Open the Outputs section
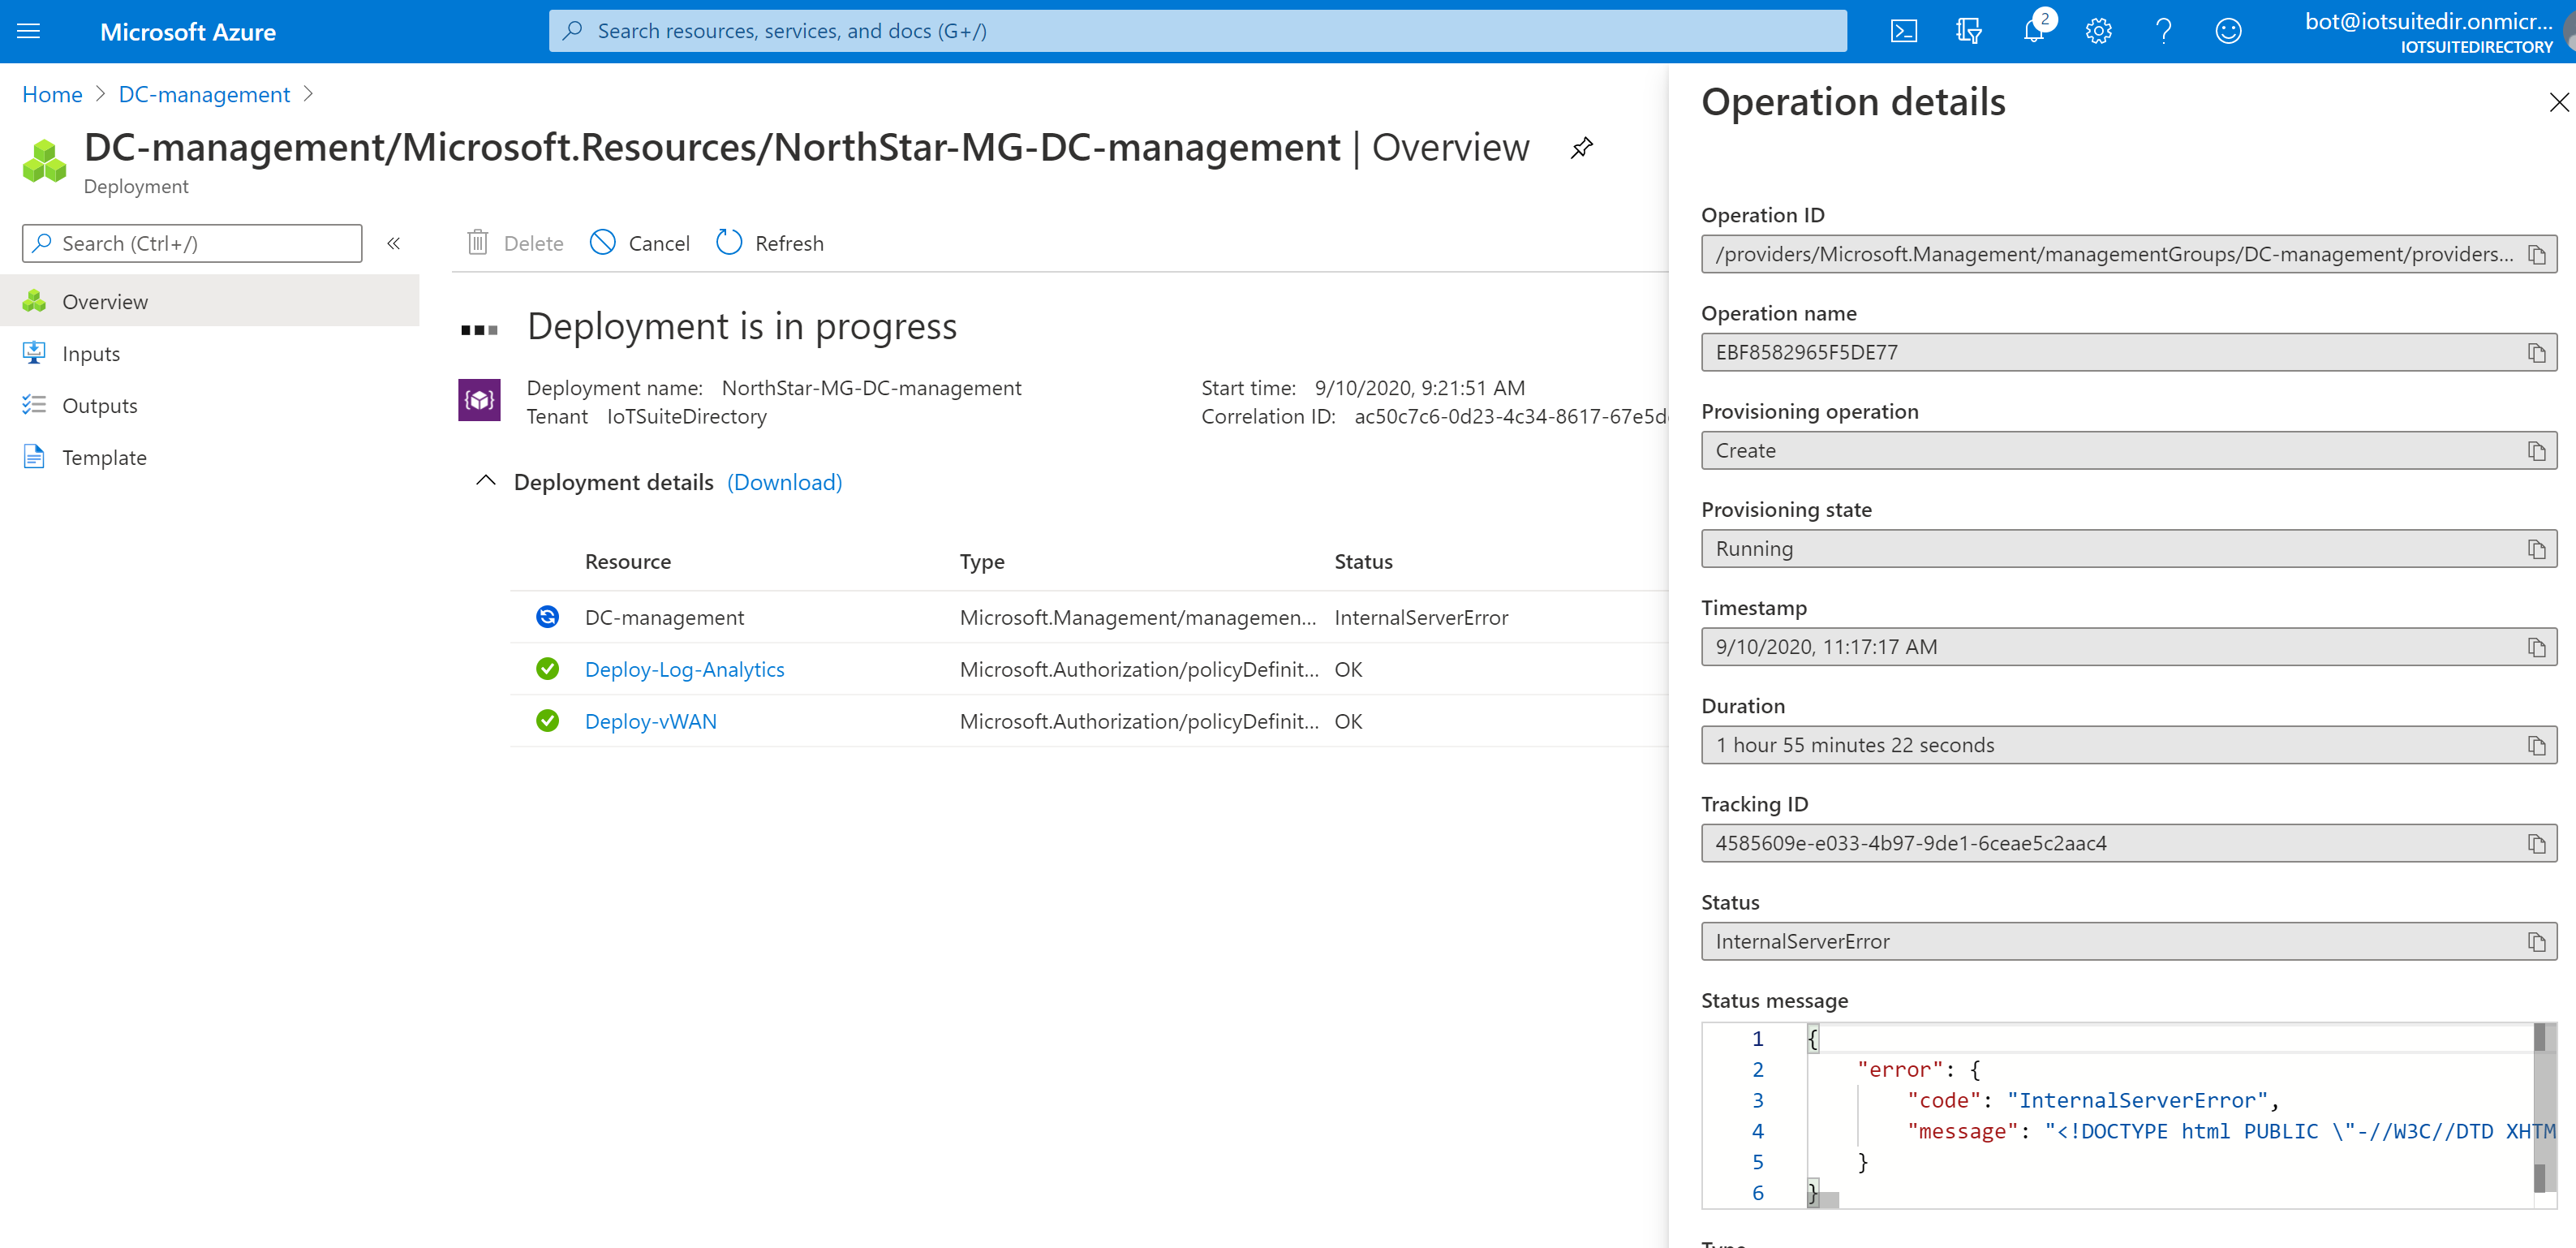2576x1248 pixels. pos(100,405)
